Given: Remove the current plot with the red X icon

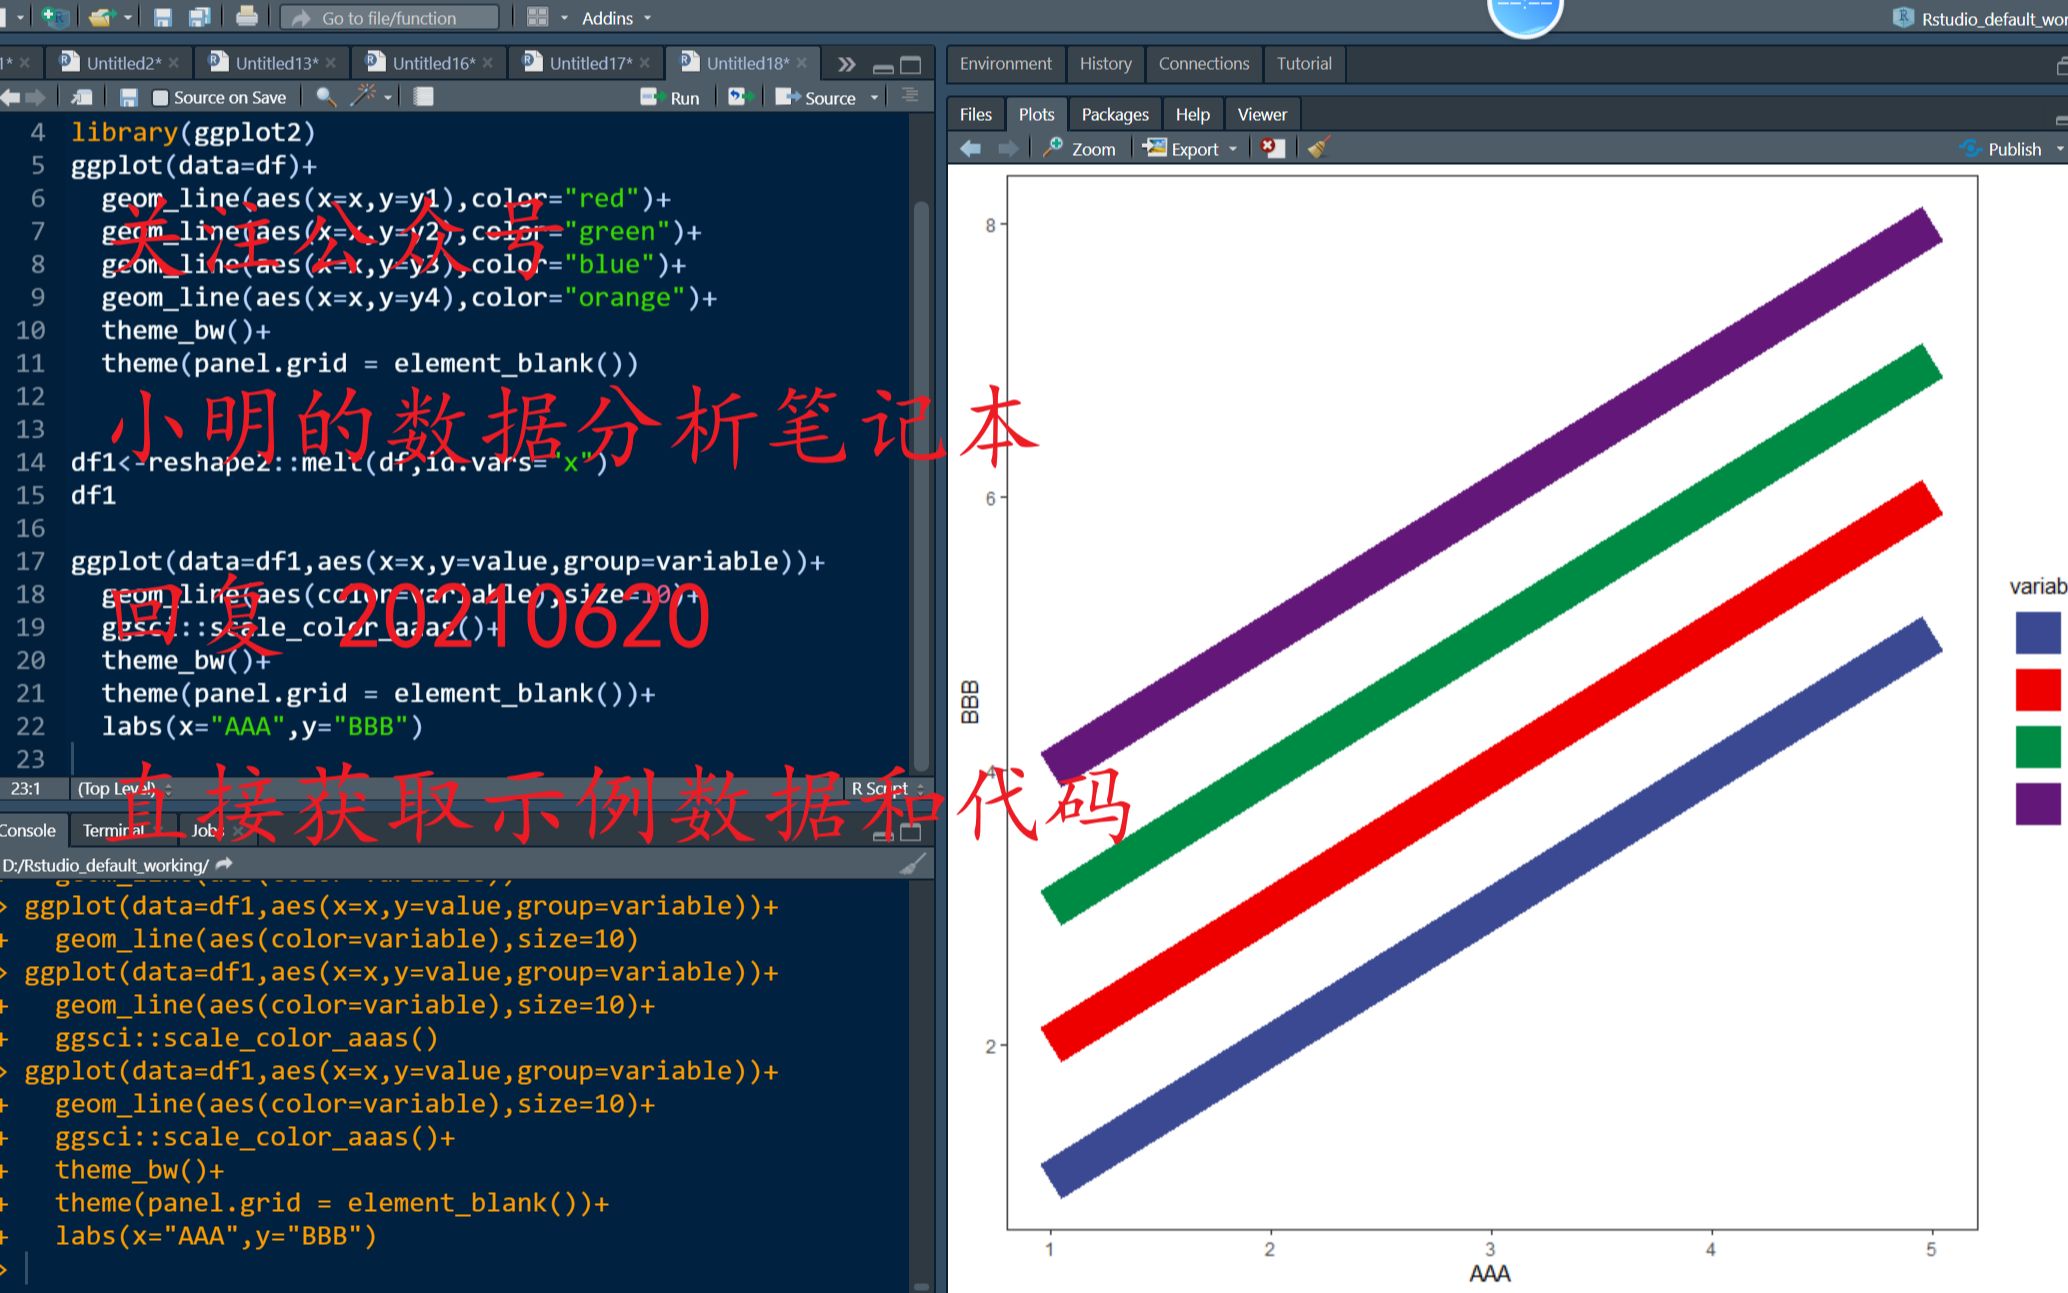Looking at the screenshot, I should [x=1272, y=147].
